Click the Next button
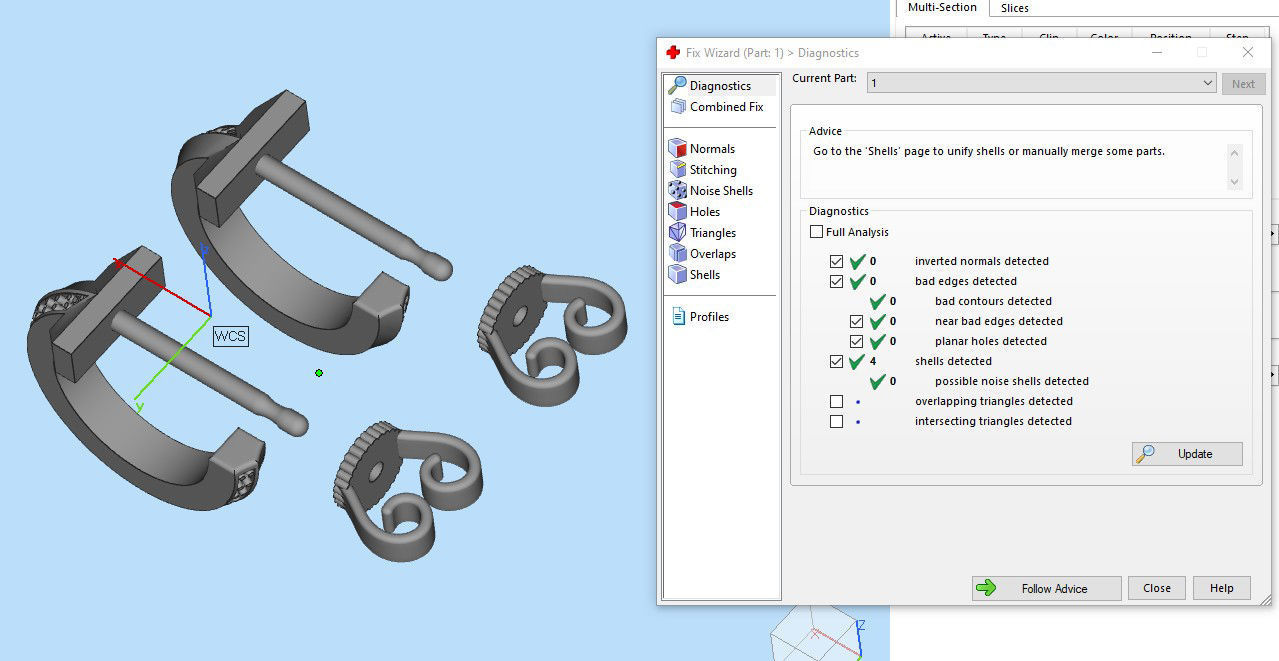Screen dimensions: 1279x661 (x=1243, y=84)
